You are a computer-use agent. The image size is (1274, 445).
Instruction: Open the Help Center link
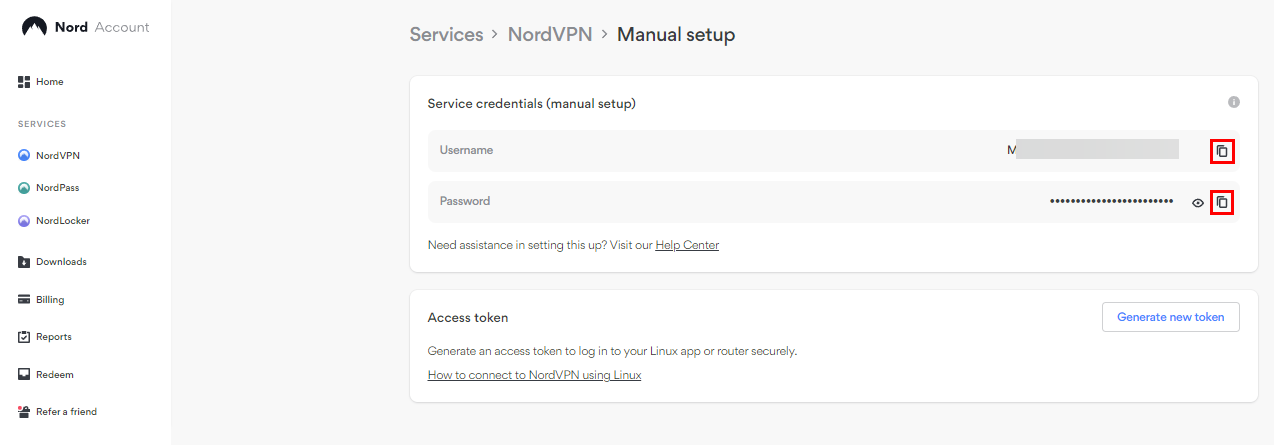coord(687,245)
